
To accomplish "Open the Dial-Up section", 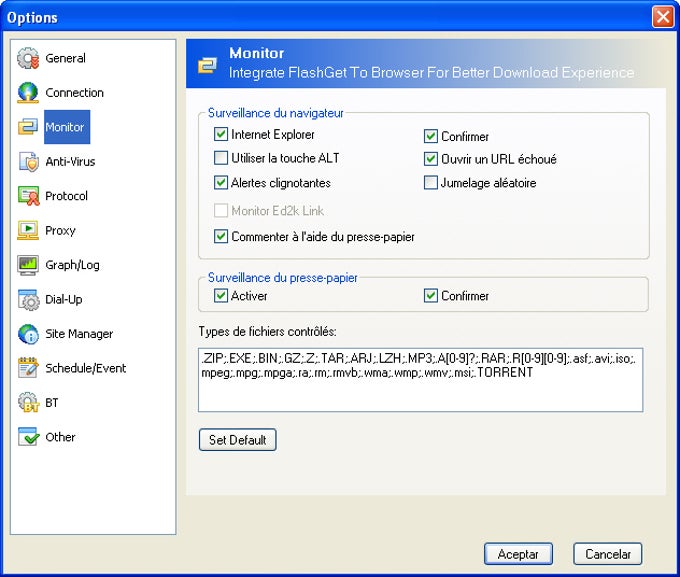I will coord(64,299).
